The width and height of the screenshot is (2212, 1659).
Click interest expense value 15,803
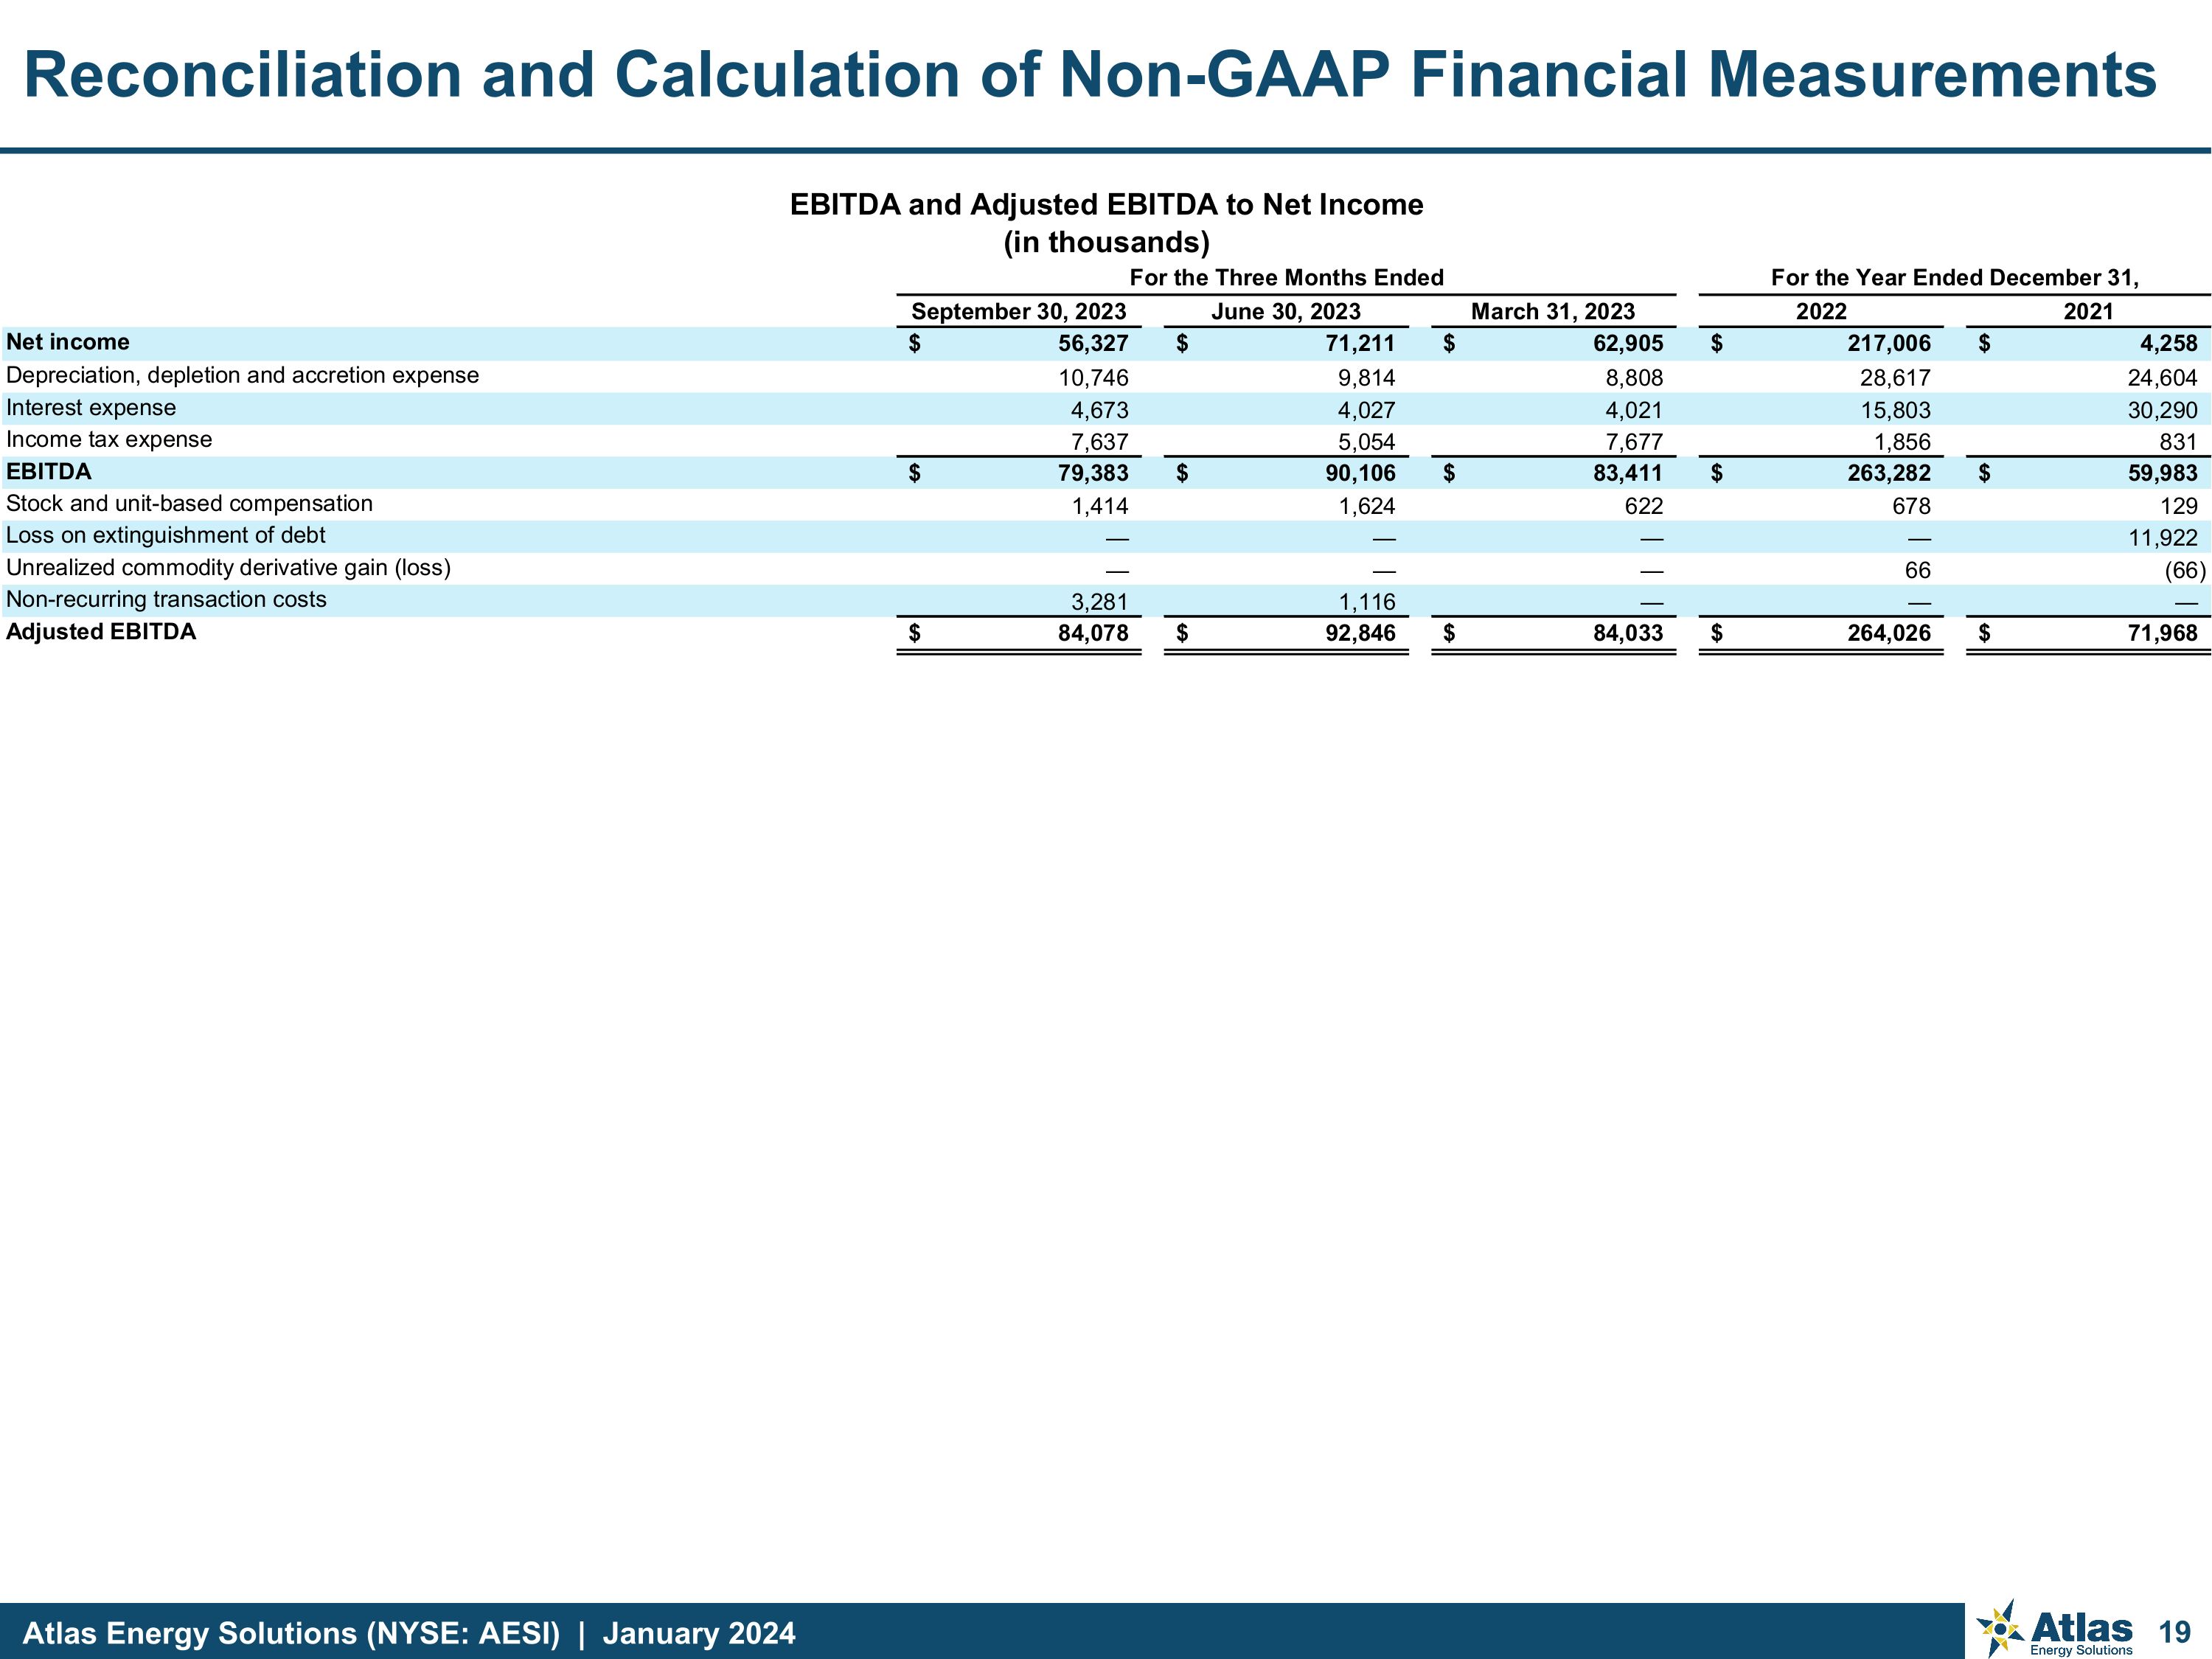pyautogui.click(x=1896, y=410)
